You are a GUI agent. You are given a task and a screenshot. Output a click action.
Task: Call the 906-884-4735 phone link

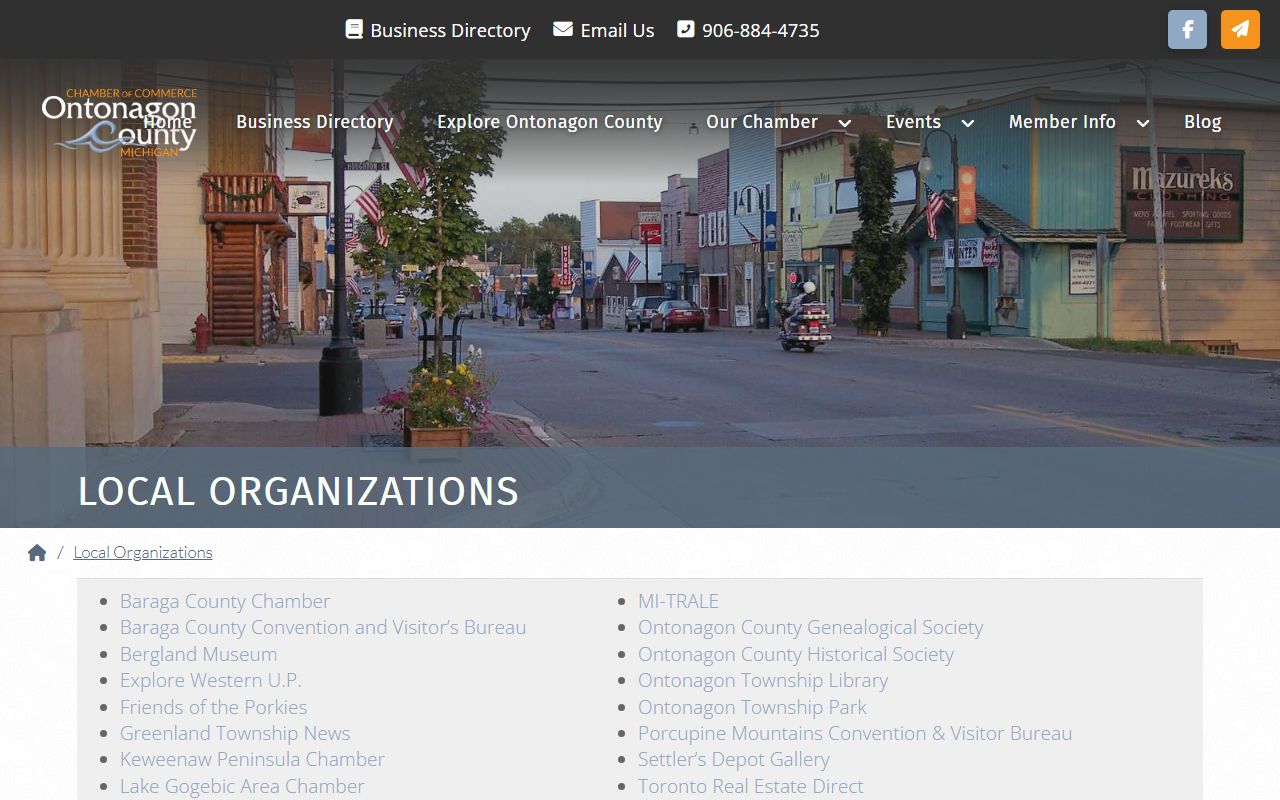click(x=760, y=30)
